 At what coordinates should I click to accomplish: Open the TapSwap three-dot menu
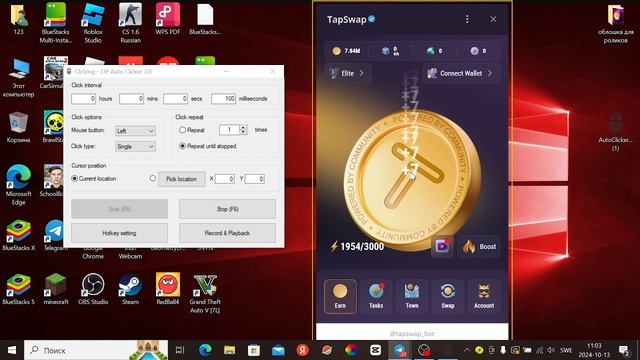pyautogui.click(x=467, y=19)
